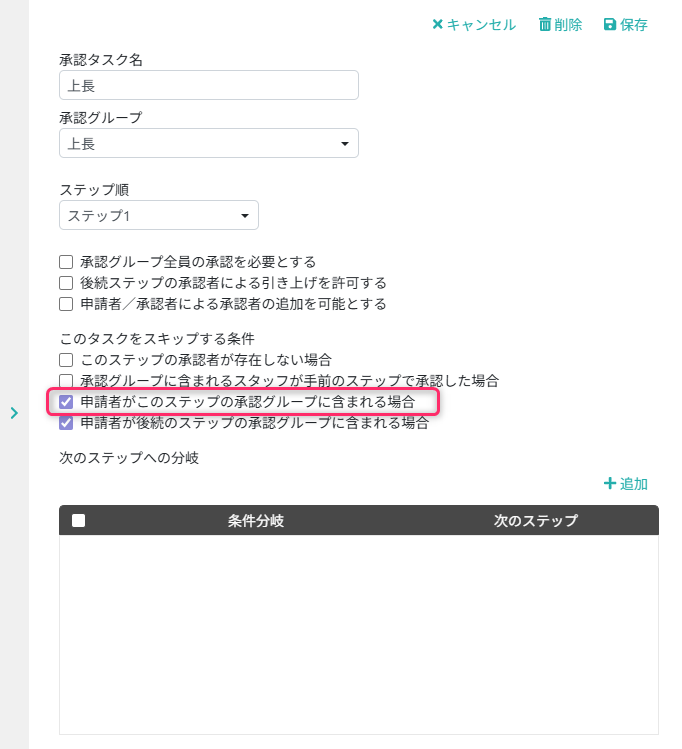Click the 承認タスク名 text field

point(208,86)
